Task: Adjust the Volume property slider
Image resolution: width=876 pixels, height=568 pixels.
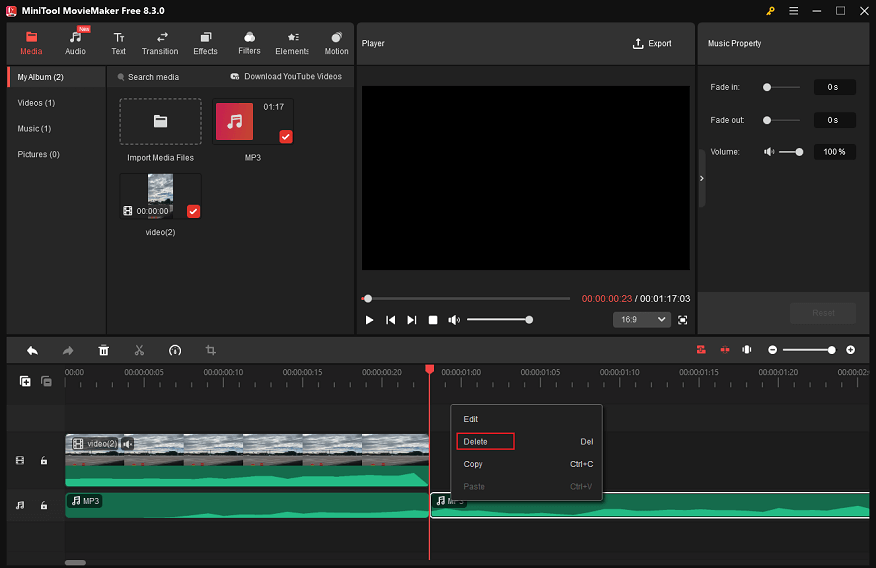Action: 791,152
